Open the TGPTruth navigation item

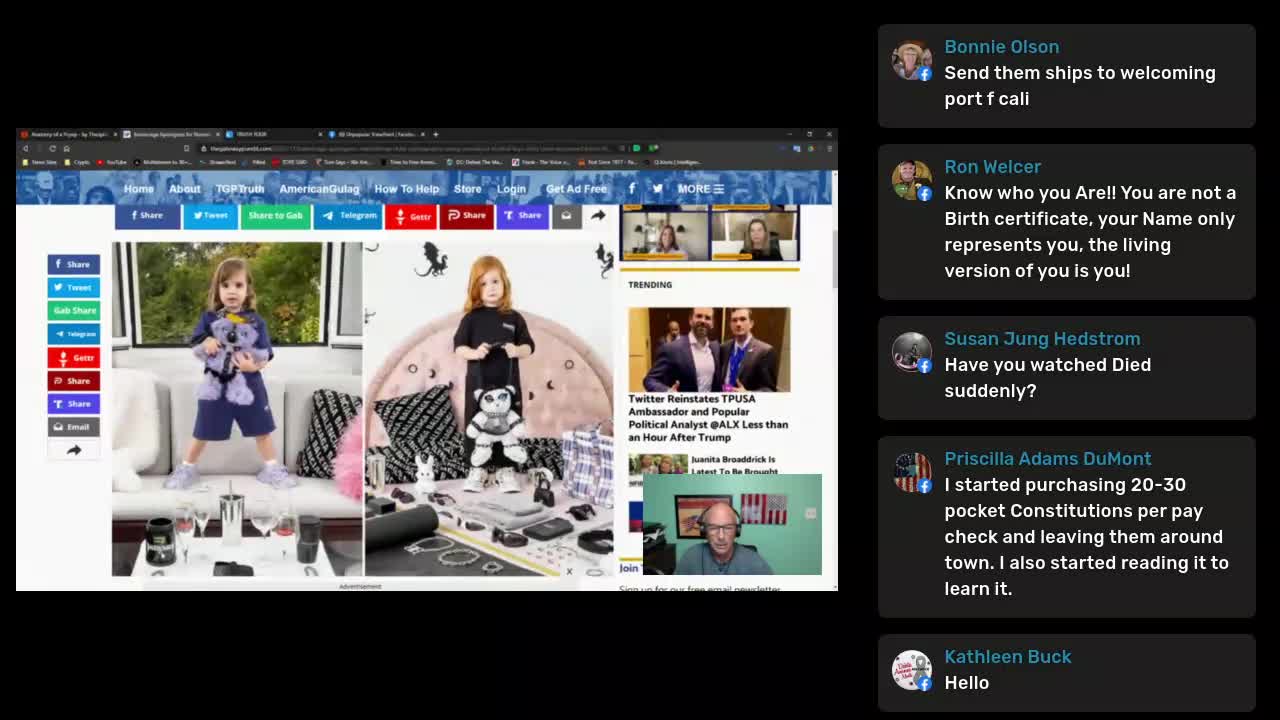[x=240, y=188]
